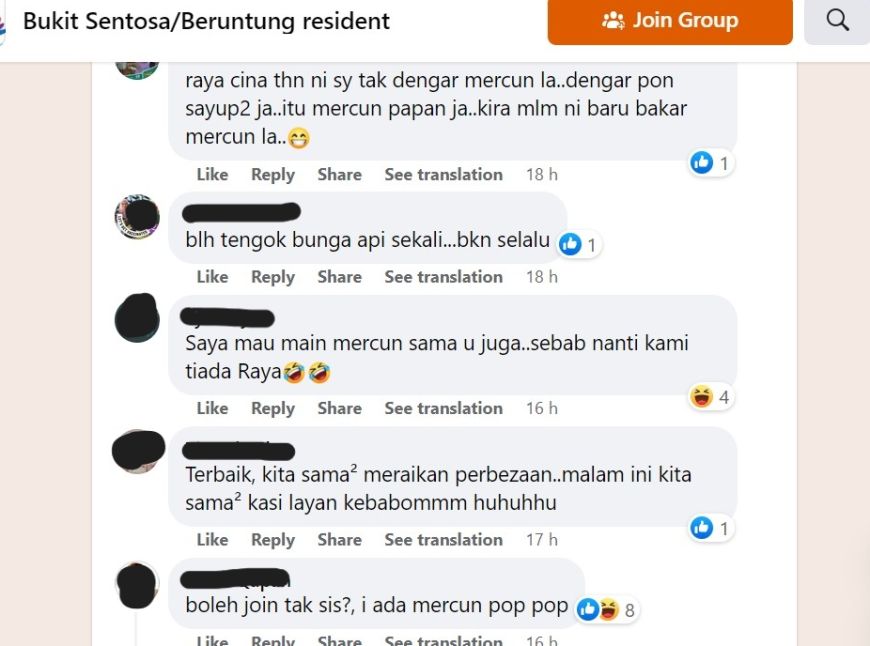
Task: Open the search magnifier icon
Action: click(x=837, y=21)
